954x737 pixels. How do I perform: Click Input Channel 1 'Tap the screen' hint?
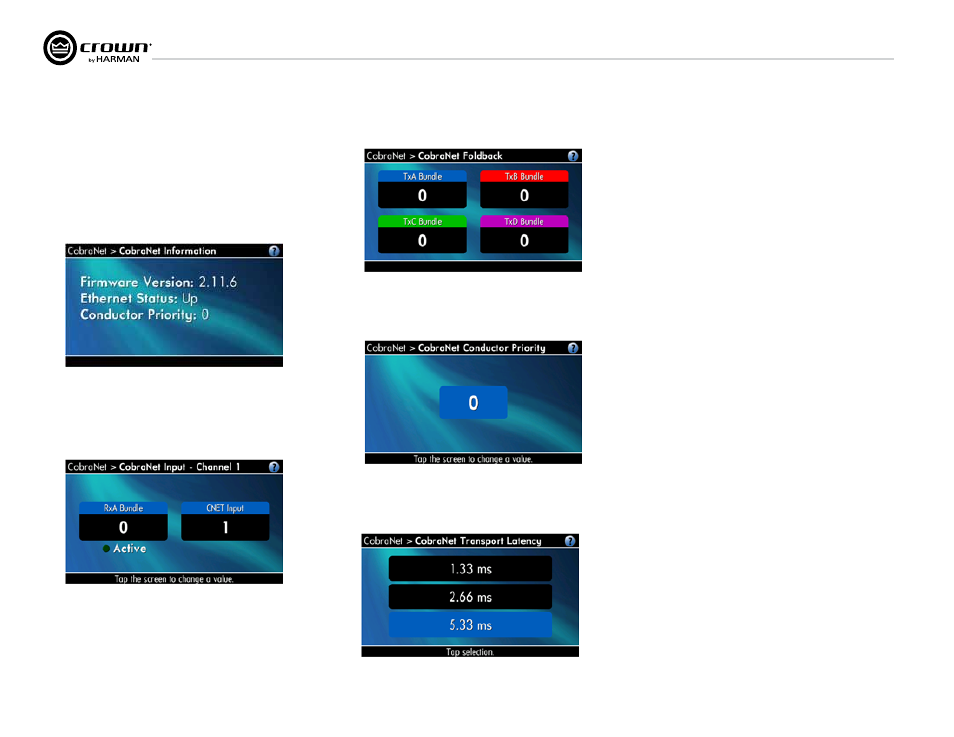tap(174, 579)
